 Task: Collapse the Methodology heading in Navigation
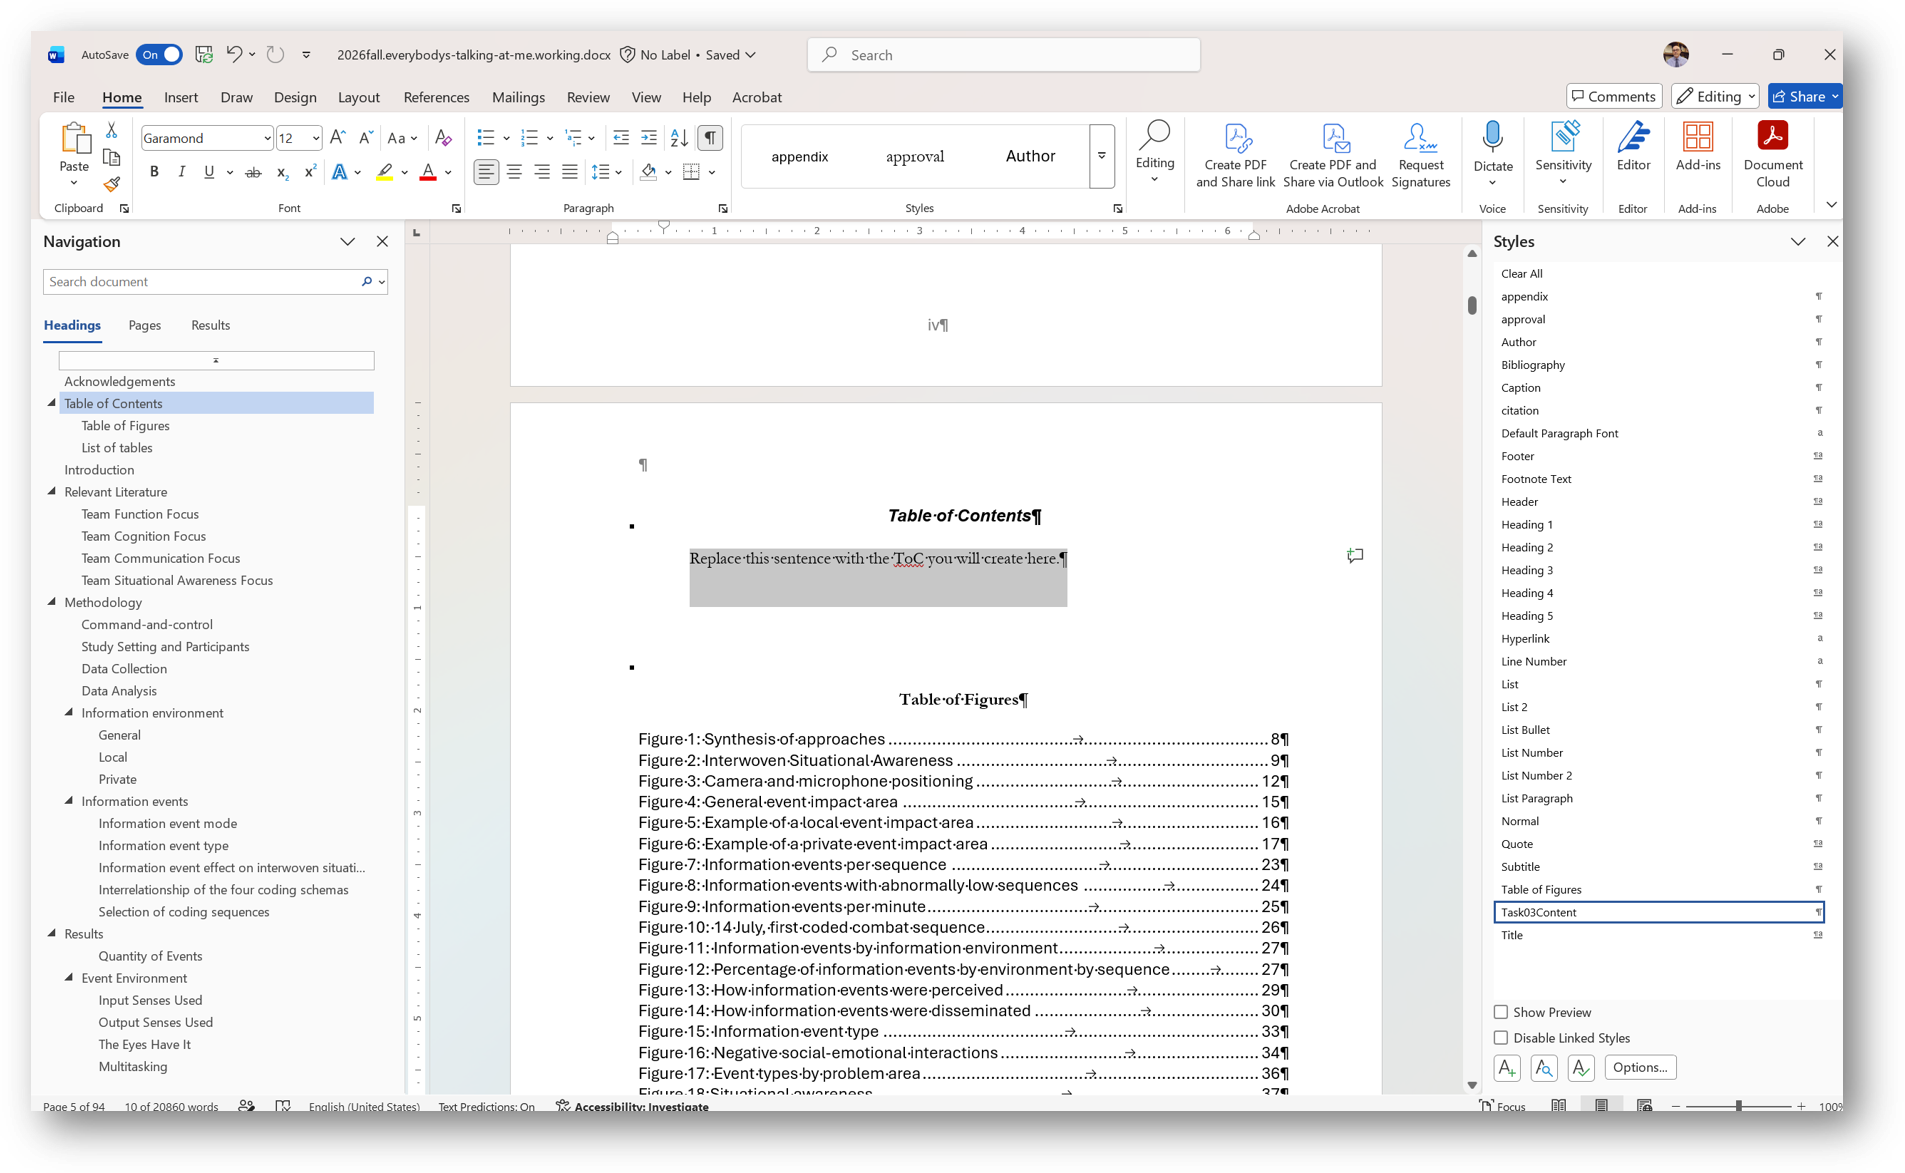pyautogui.click(x=52, y=602)
